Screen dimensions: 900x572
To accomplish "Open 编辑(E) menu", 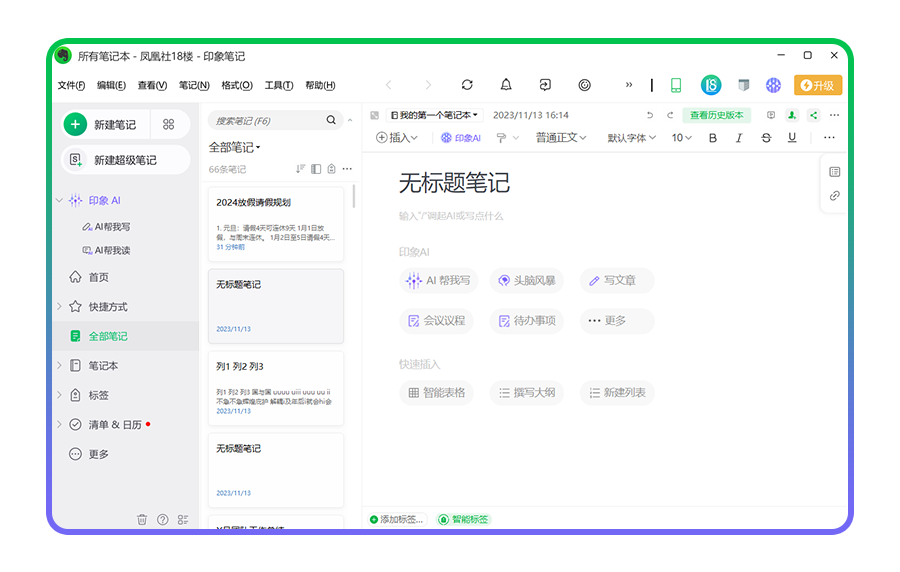I will (x=111, y=85).
